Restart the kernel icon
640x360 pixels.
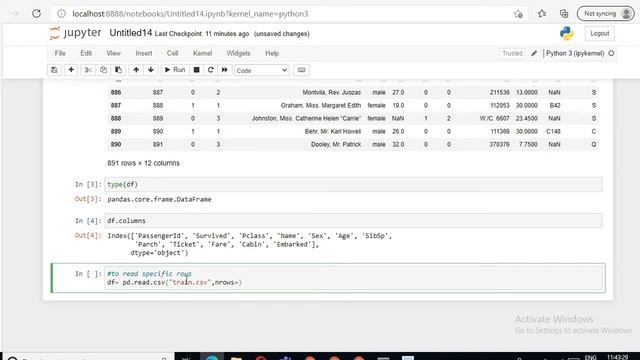211,70
